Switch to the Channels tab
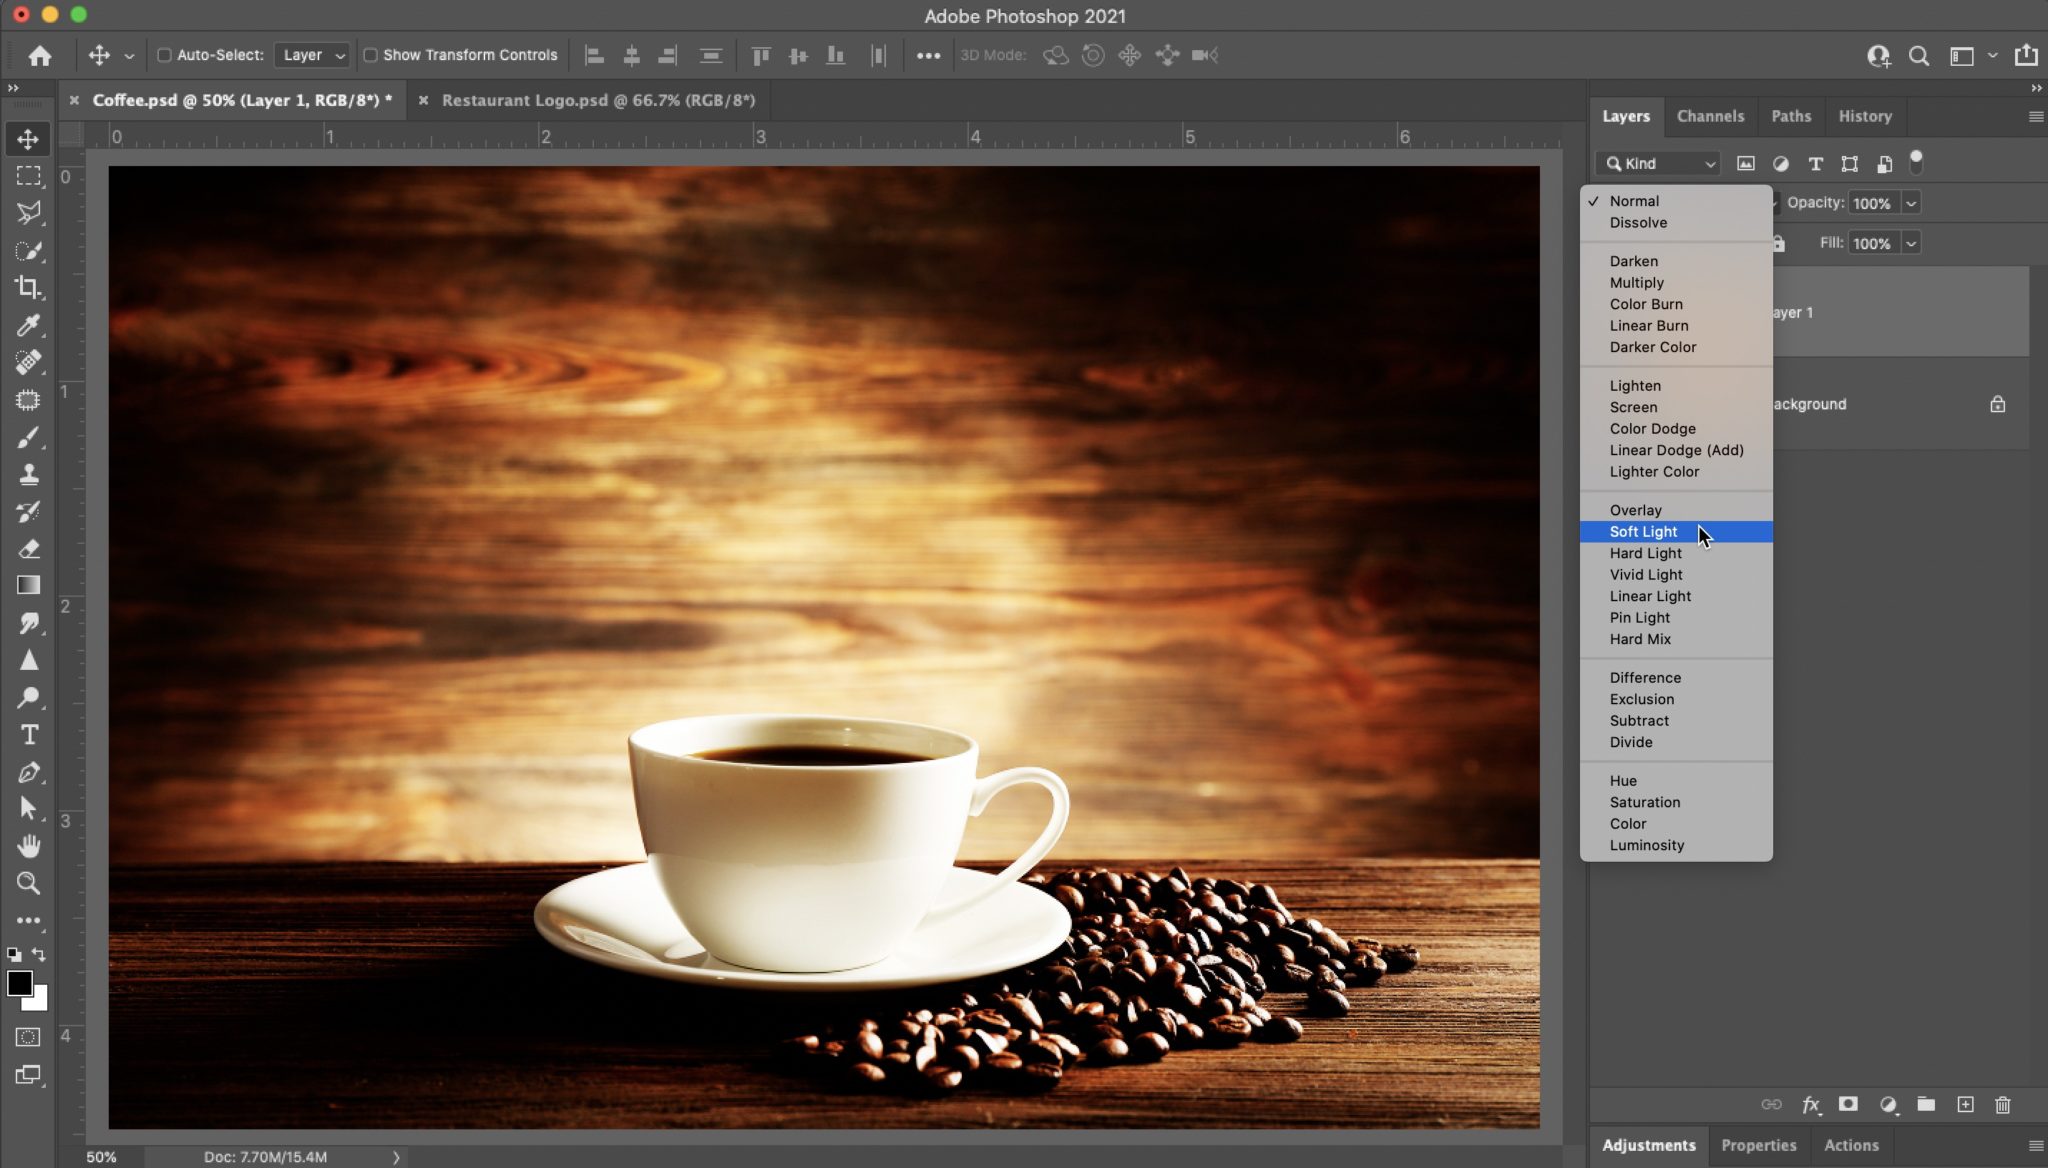This screenshot has width=2048, height=1168. (x=1710, y=116)
